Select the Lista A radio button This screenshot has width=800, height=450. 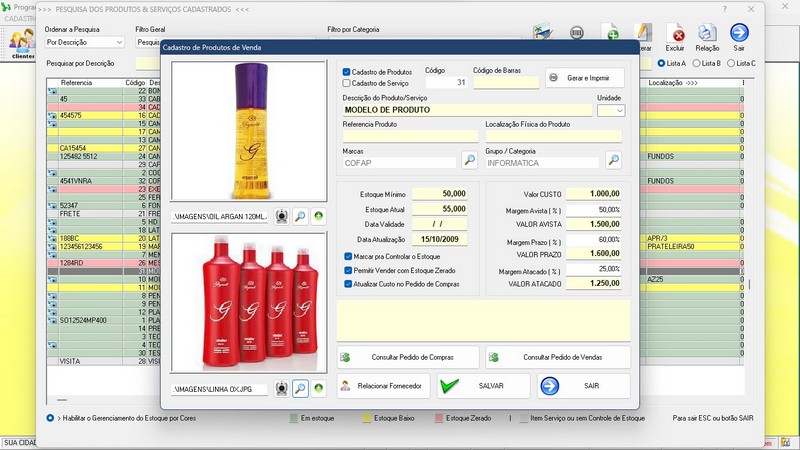[661, 63]
